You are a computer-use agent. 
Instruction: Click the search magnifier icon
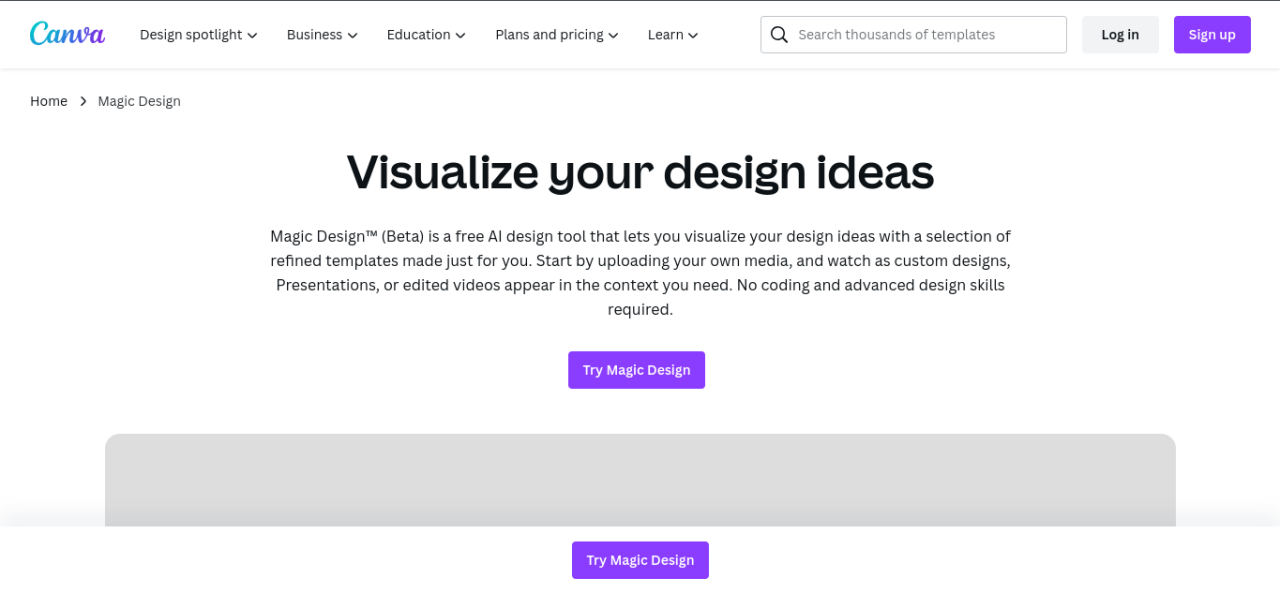tap(779, 35)
